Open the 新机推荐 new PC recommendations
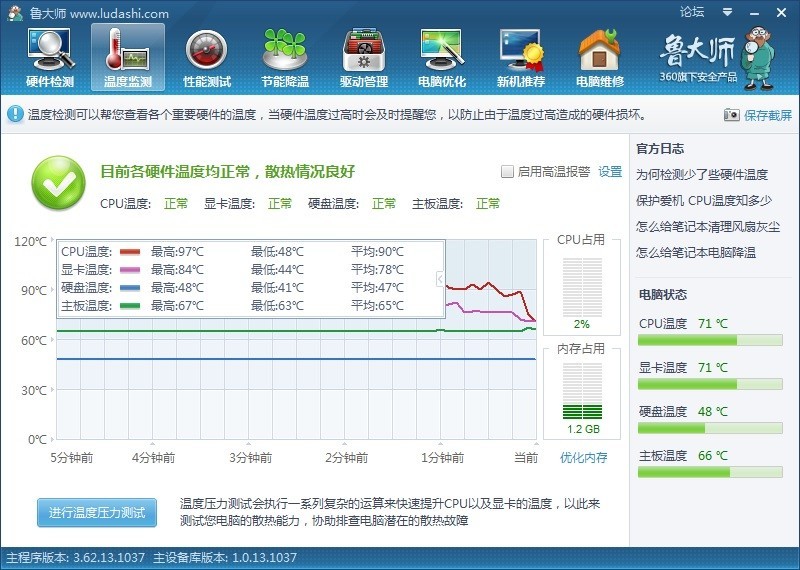The width and height of the screenshot is (800, 570). [521, 58]
